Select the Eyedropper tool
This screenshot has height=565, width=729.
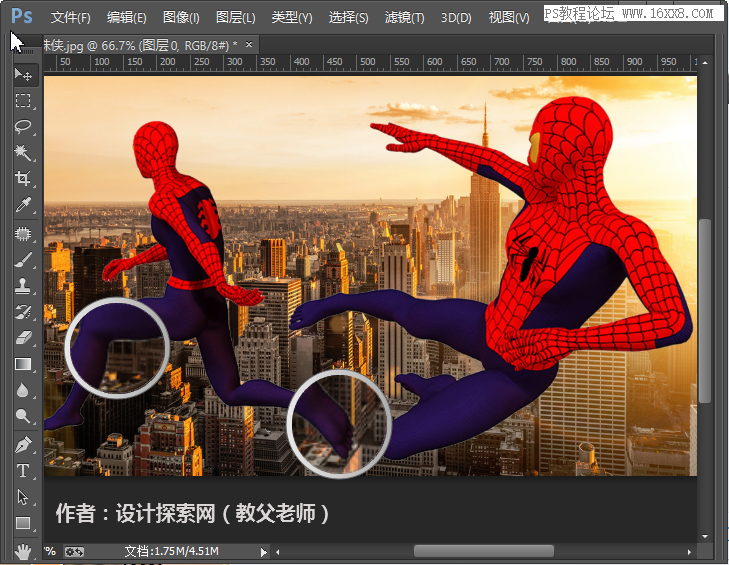click(x=23, y=204)
